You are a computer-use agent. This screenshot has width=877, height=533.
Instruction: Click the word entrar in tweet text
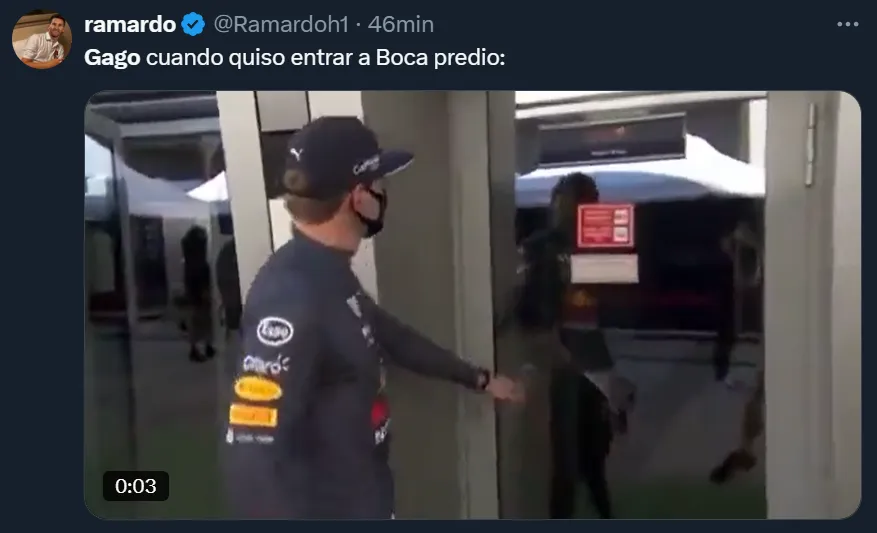[x=322, y=58]
